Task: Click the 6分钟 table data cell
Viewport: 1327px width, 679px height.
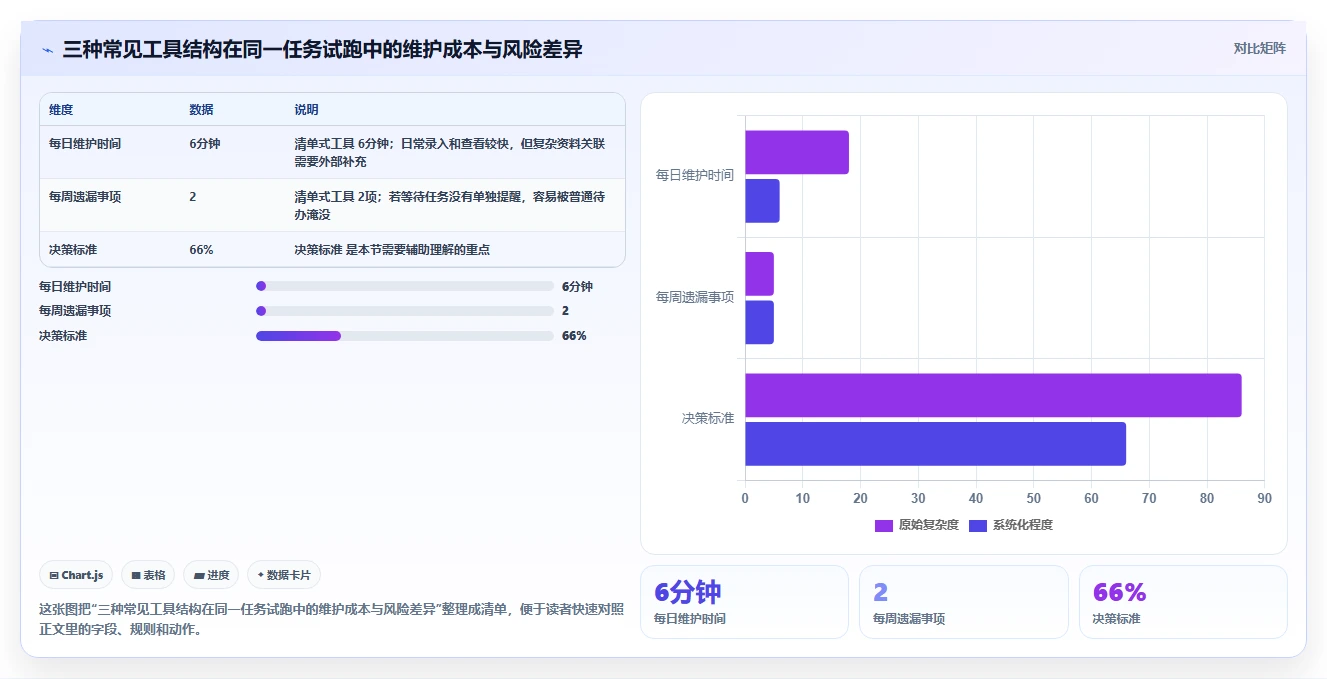Action: 204,144
